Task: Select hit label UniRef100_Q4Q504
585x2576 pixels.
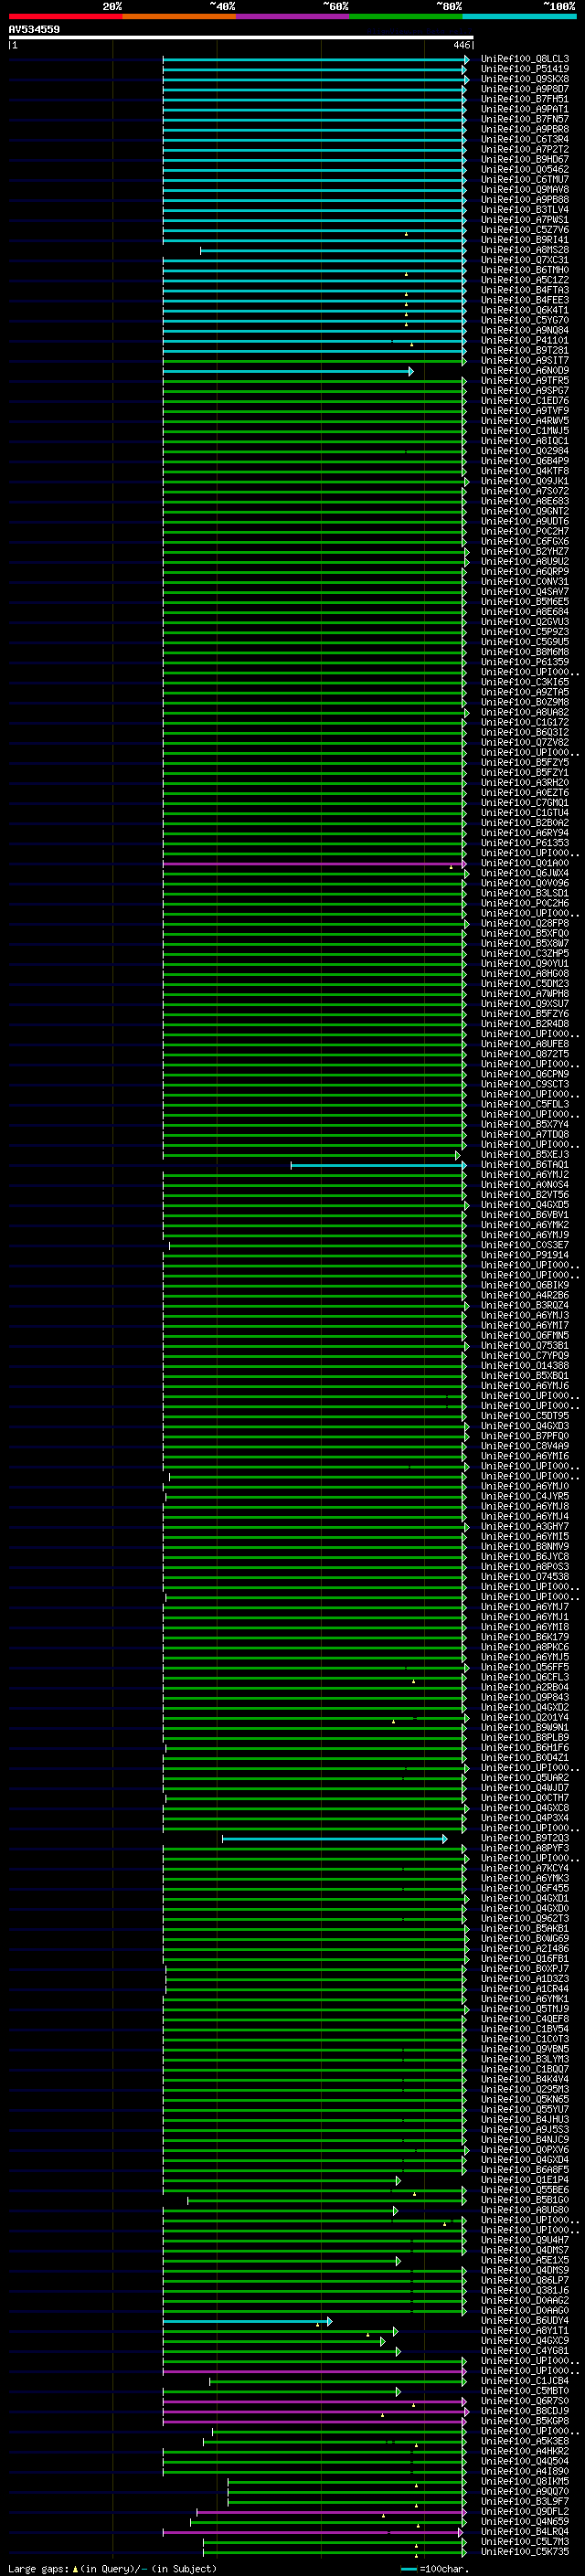Action: point(524,2461)
